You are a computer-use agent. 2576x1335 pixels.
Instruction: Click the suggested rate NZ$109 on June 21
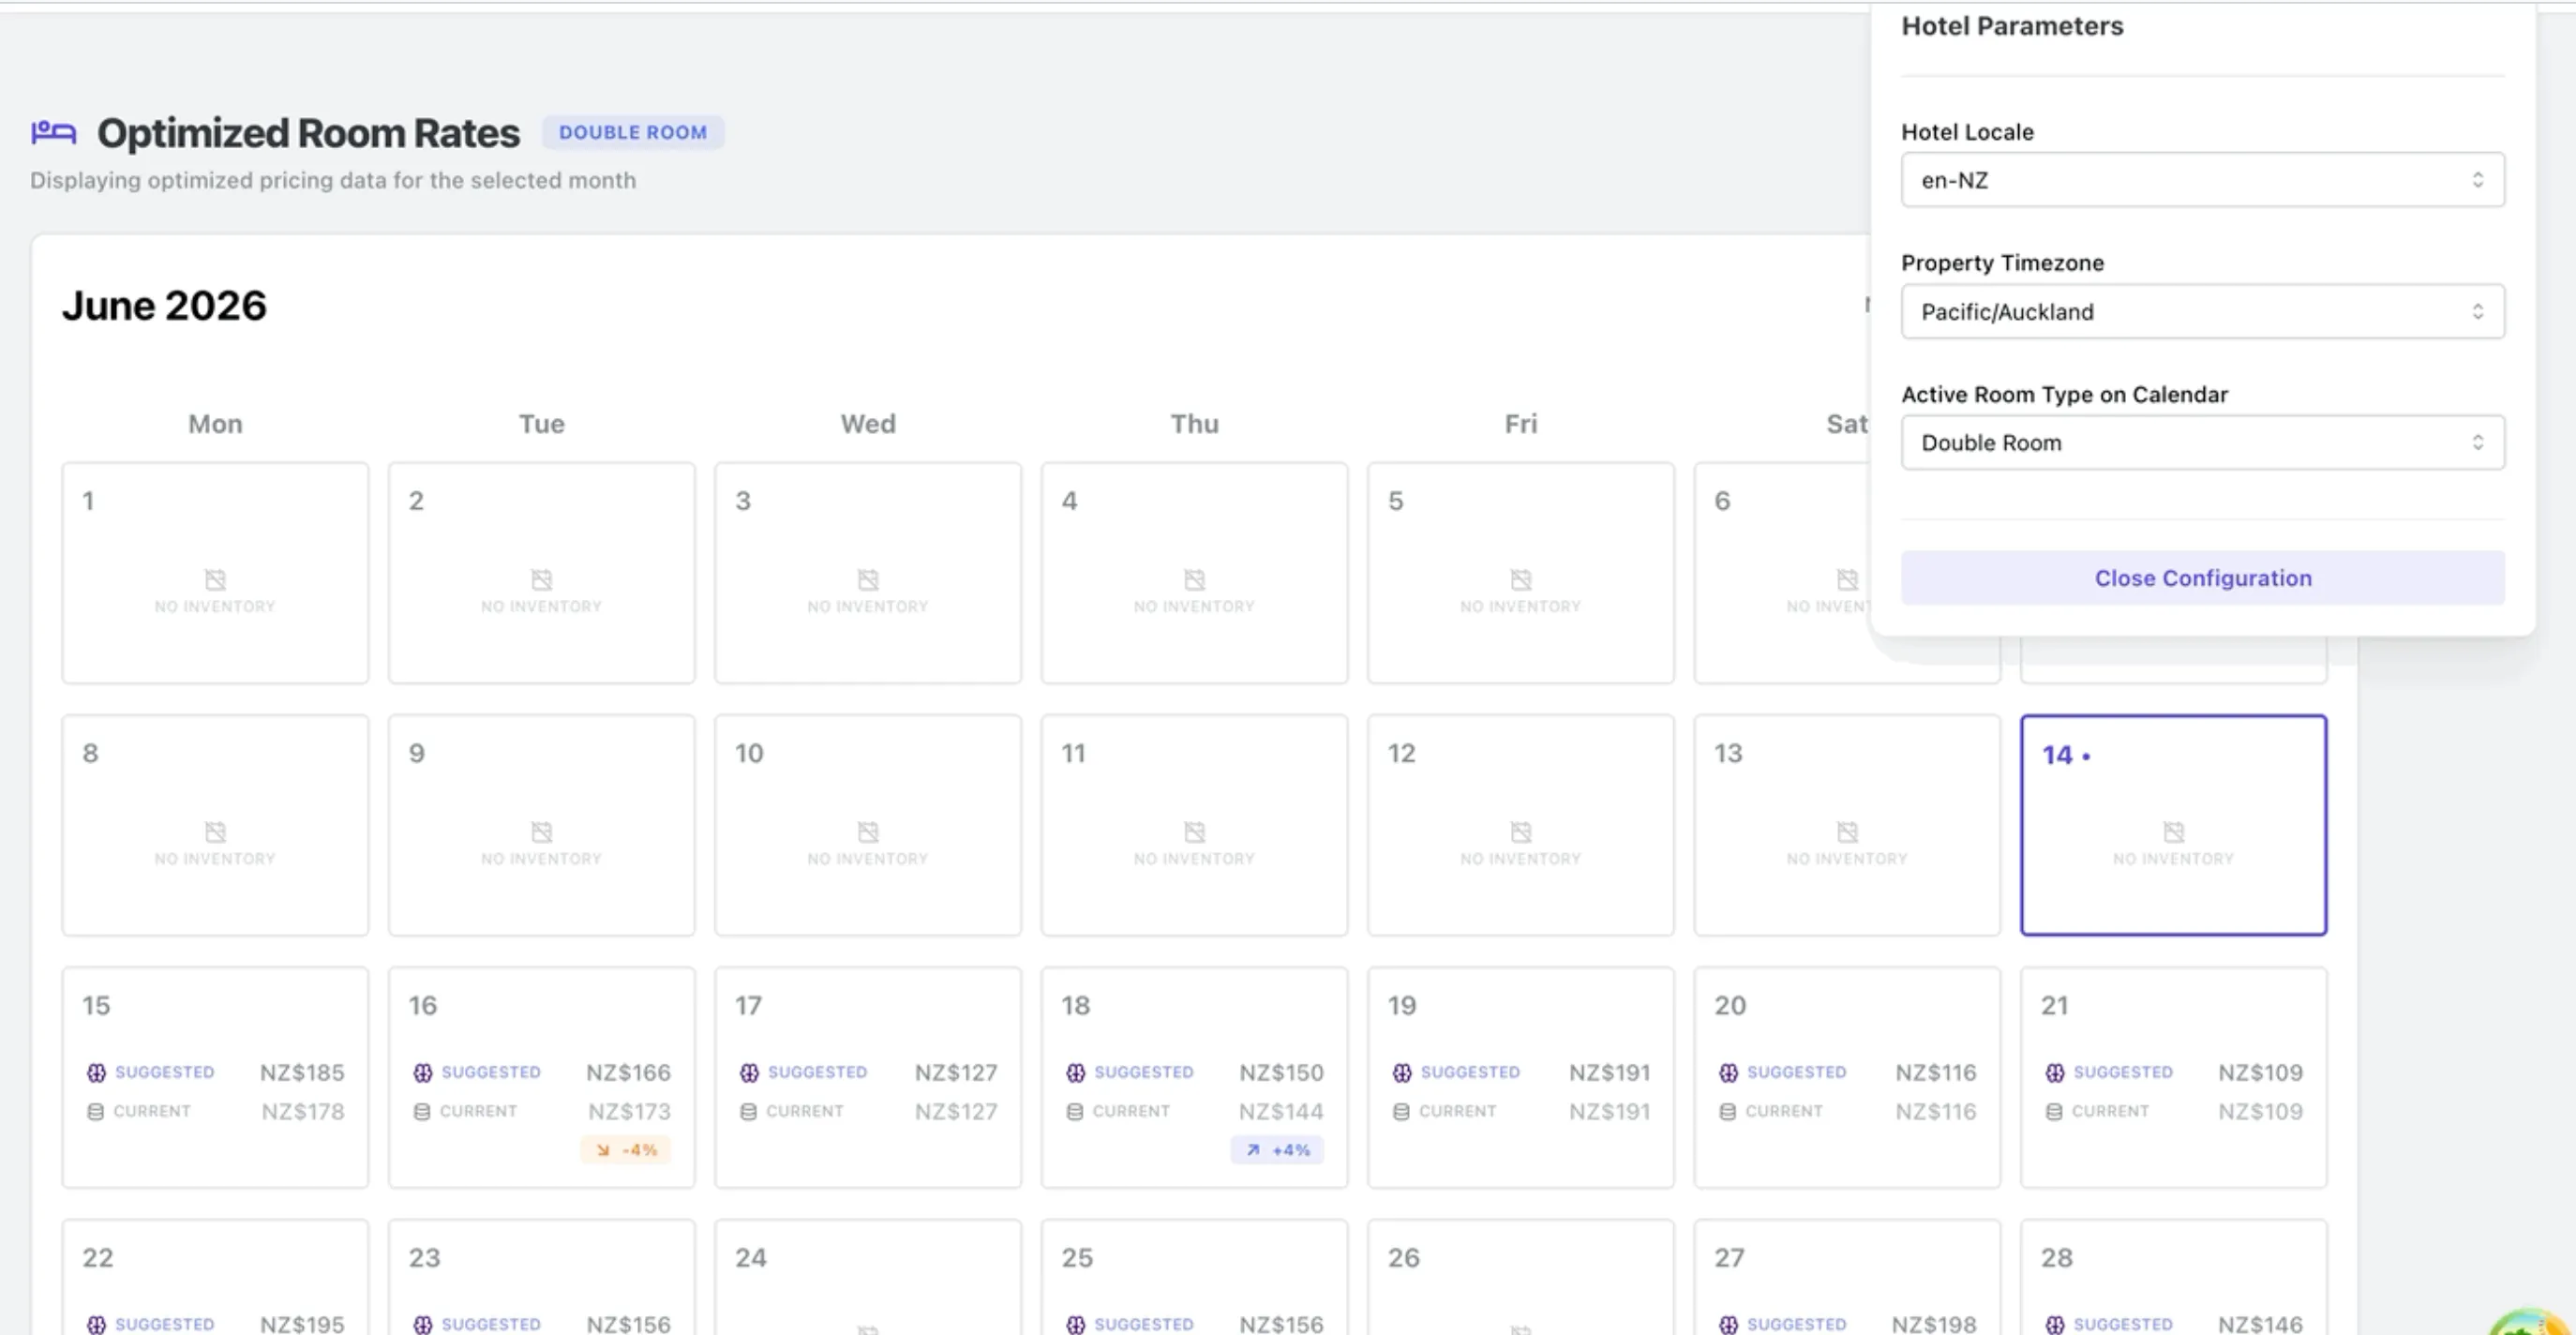pos(2260,1073)
